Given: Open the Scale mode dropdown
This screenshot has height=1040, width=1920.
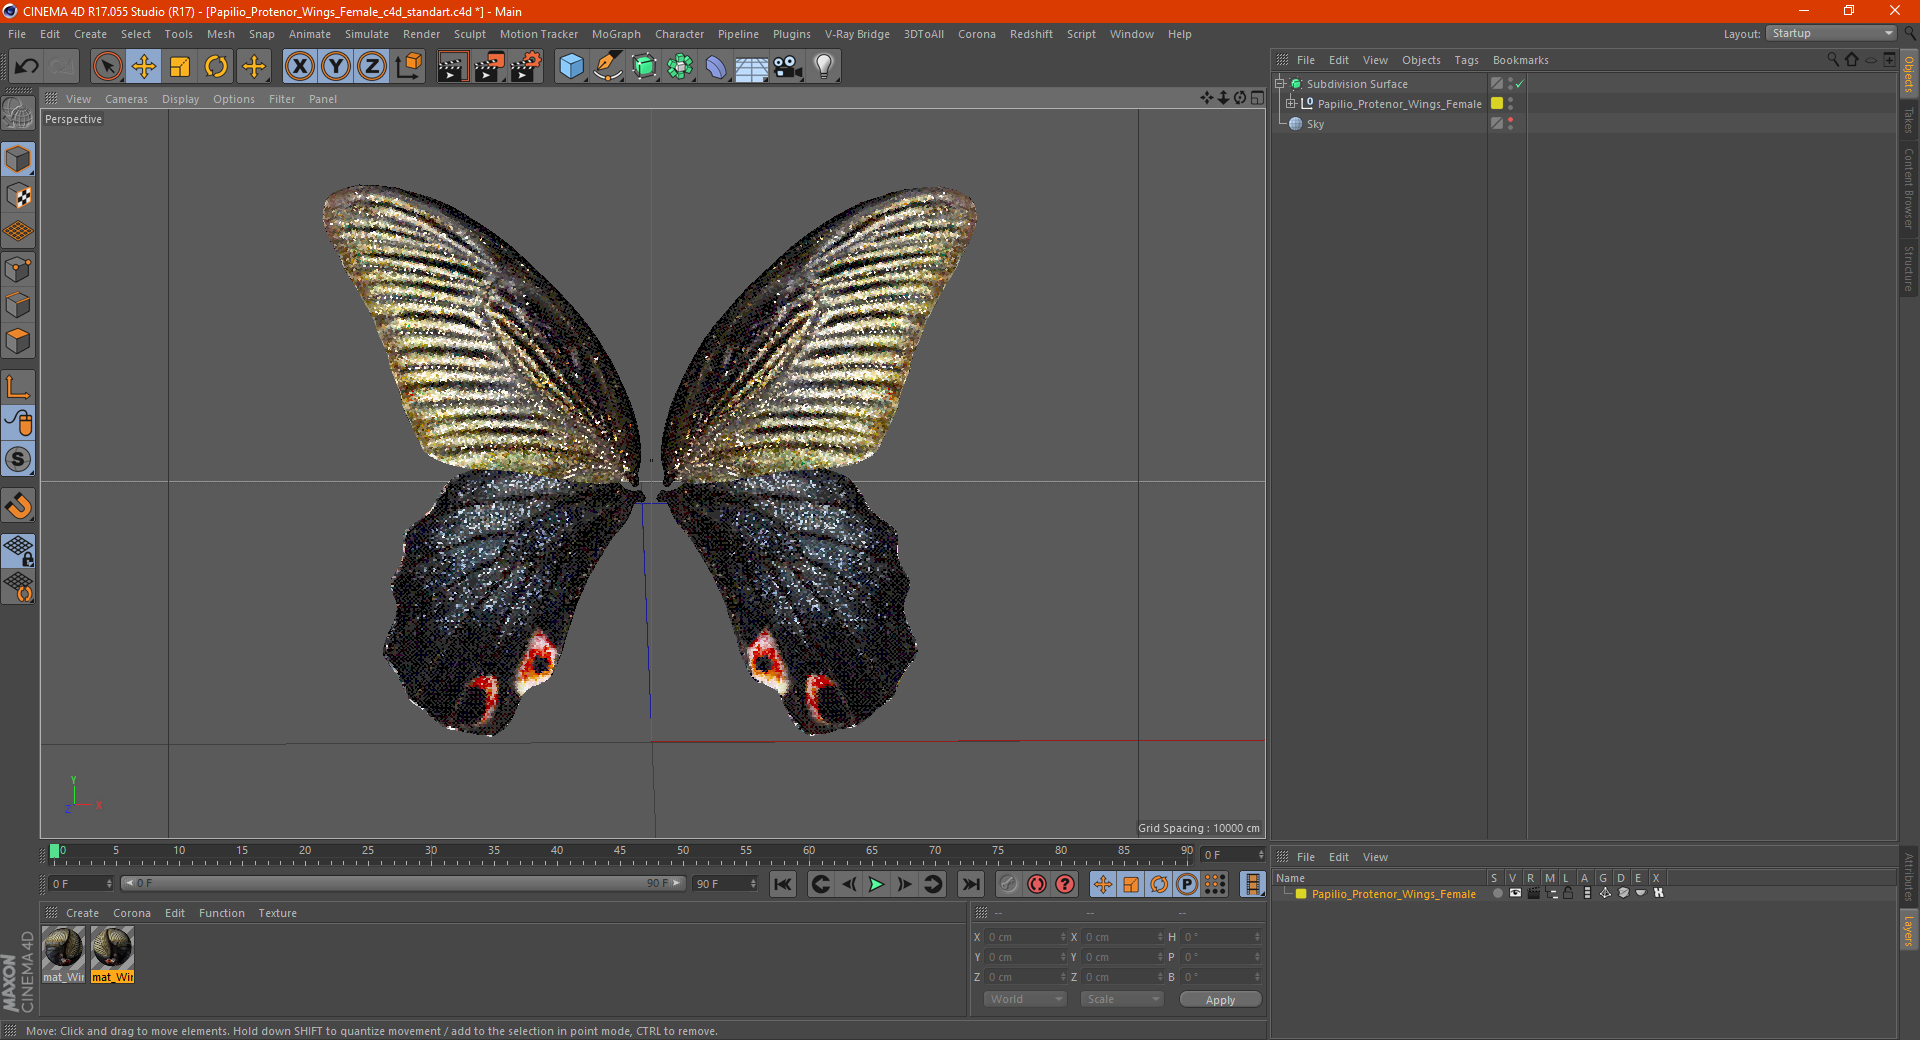Looking at the screenshot, I should [x=1122, y=999].
